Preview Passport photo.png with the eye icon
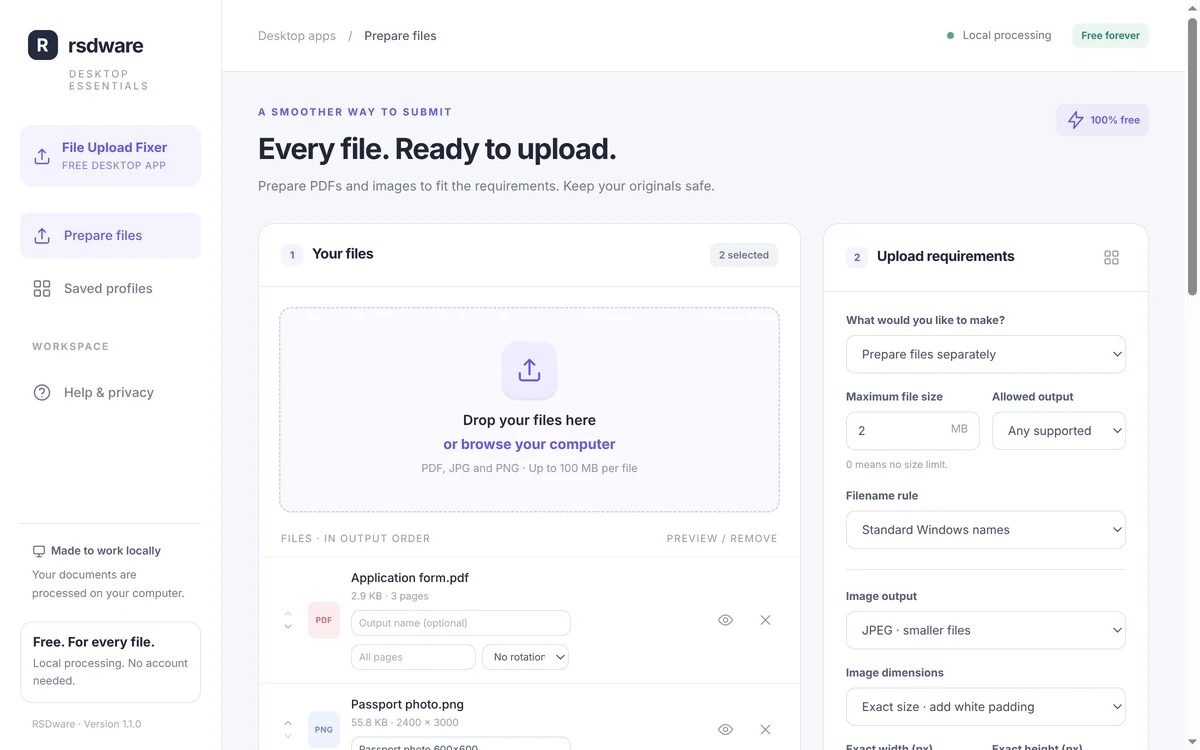Screen dimensions: 1200x750 pos(725,729)
